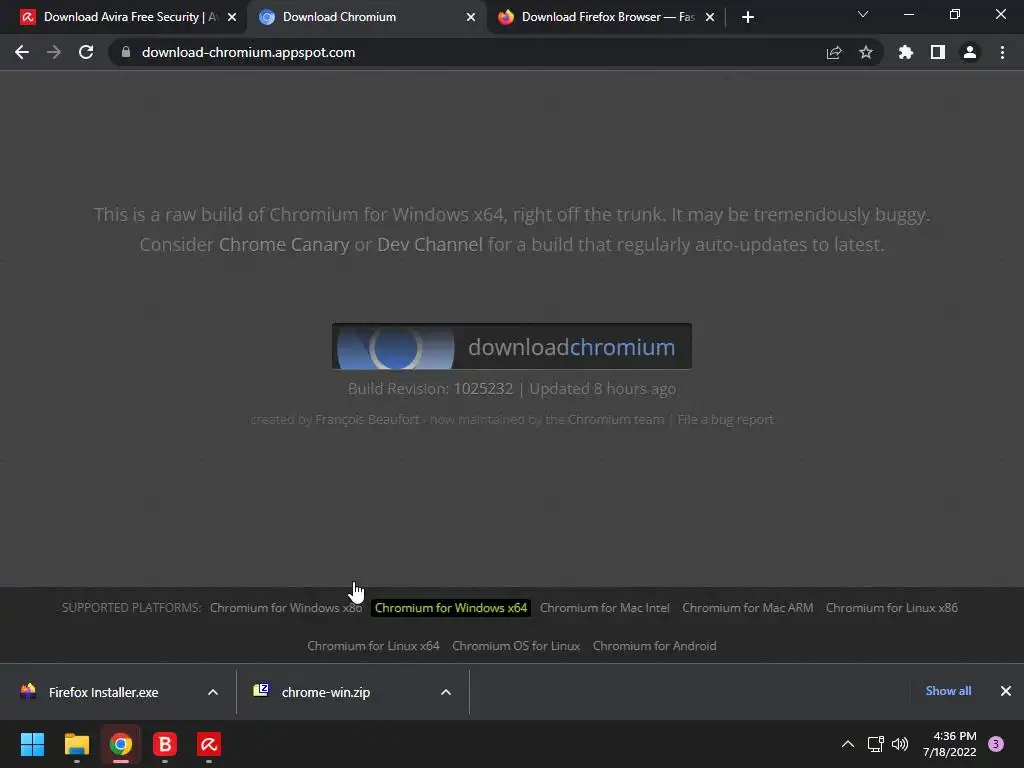
Task: Expand options for Firefox Installer.exe download
Action: coord(213,692)
